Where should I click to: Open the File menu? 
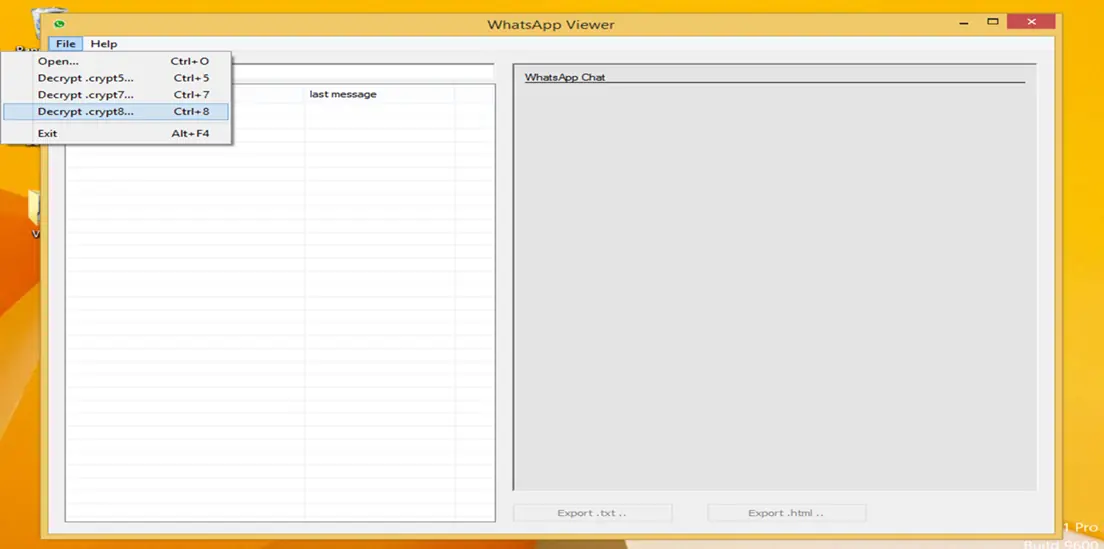point(65,44)
